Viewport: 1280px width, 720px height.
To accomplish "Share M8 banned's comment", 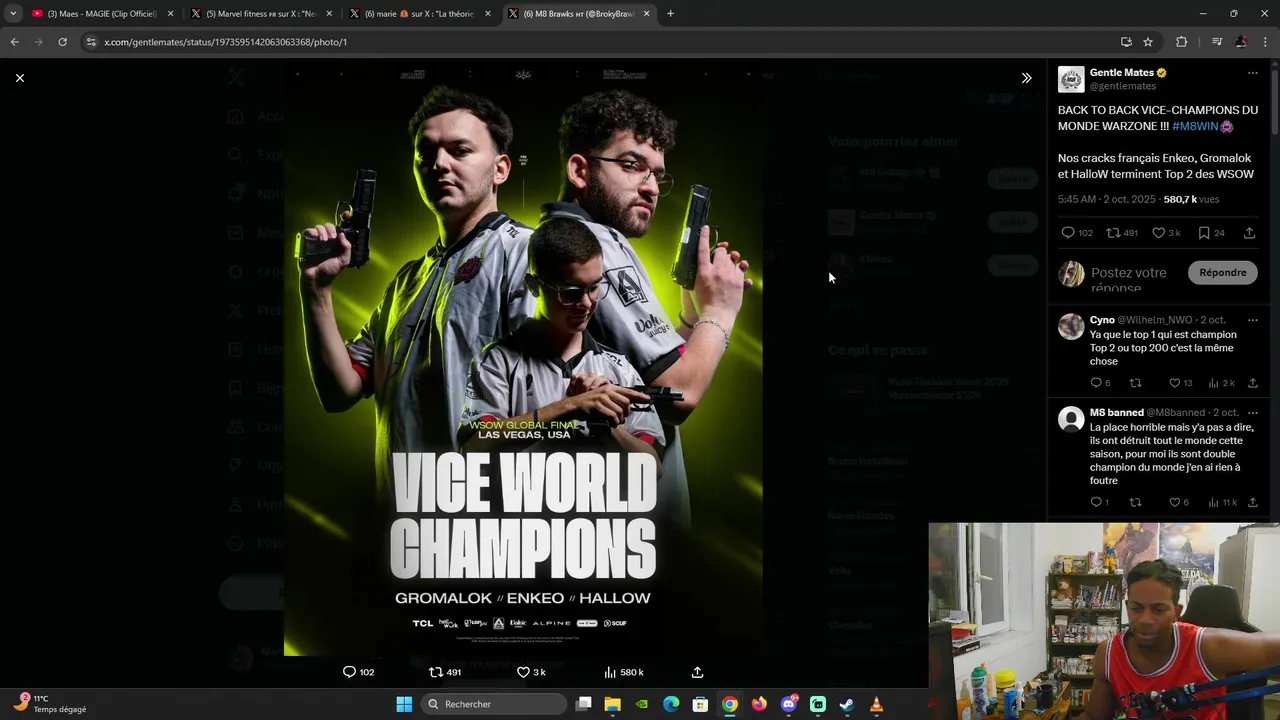I will point(1252,502).
